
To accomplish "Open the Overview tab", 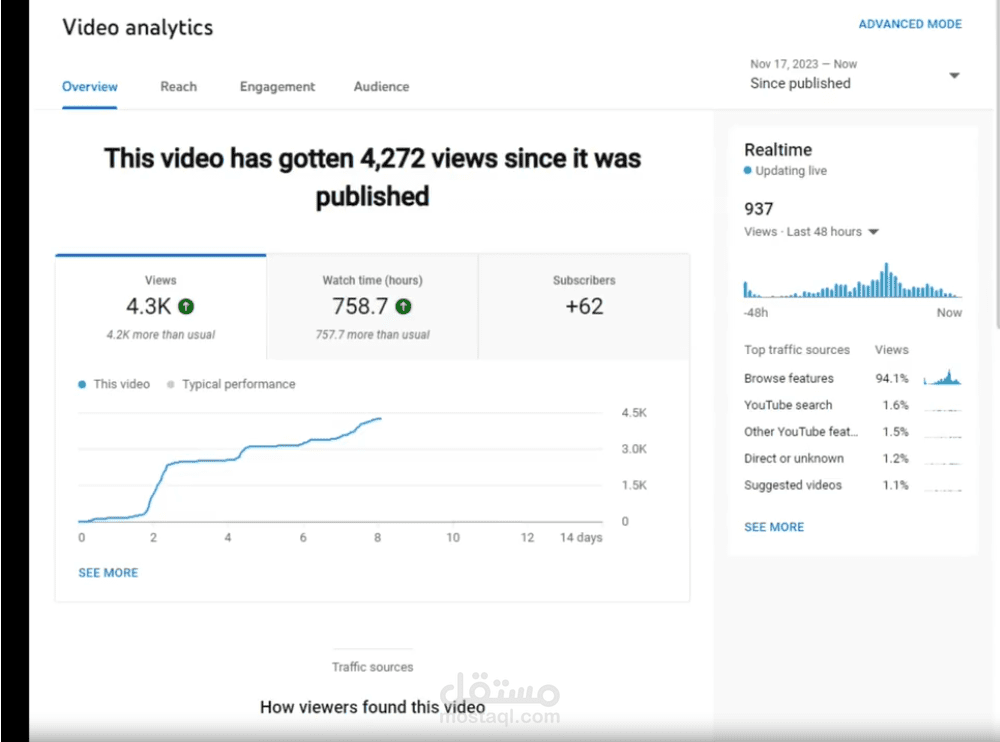I will click(89, 87).
